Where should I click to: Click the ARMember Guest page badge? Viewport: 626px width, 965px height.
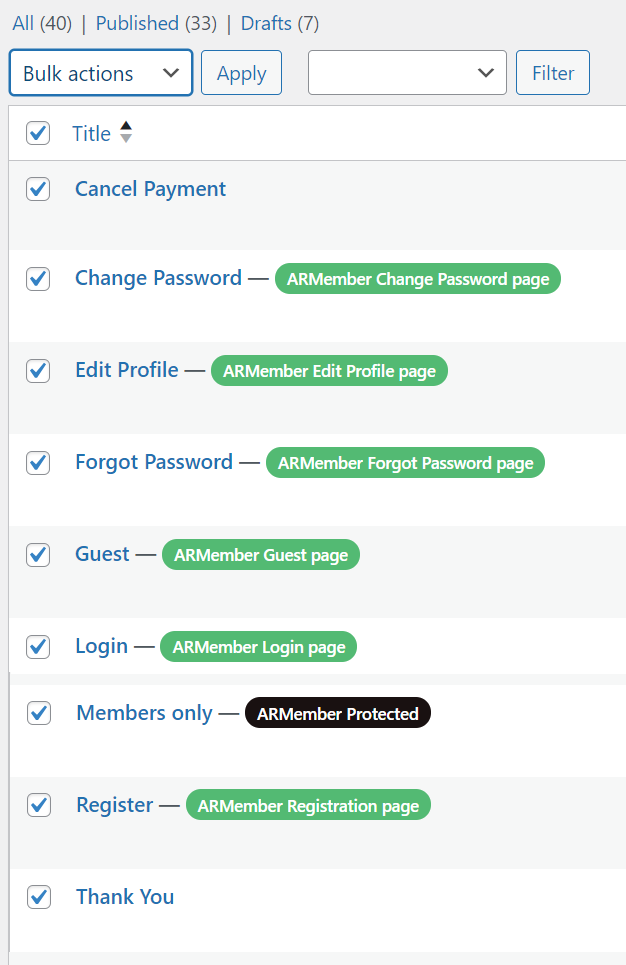pos(260,555)
